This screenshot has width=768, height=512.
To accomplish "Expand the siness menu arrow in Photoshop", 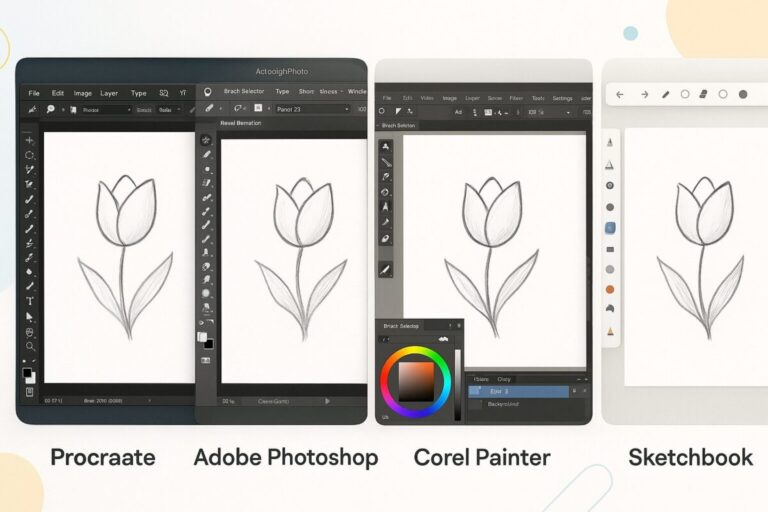I will (342, 92).
